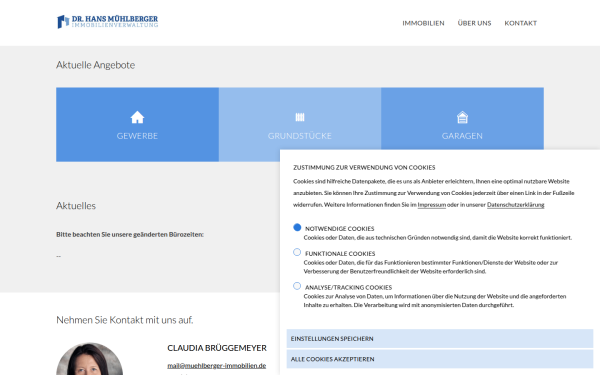The height and width of the screenshot is (375, 600).
Task: Toggle the Notwendige Cookies option
Action: [297, 227]
